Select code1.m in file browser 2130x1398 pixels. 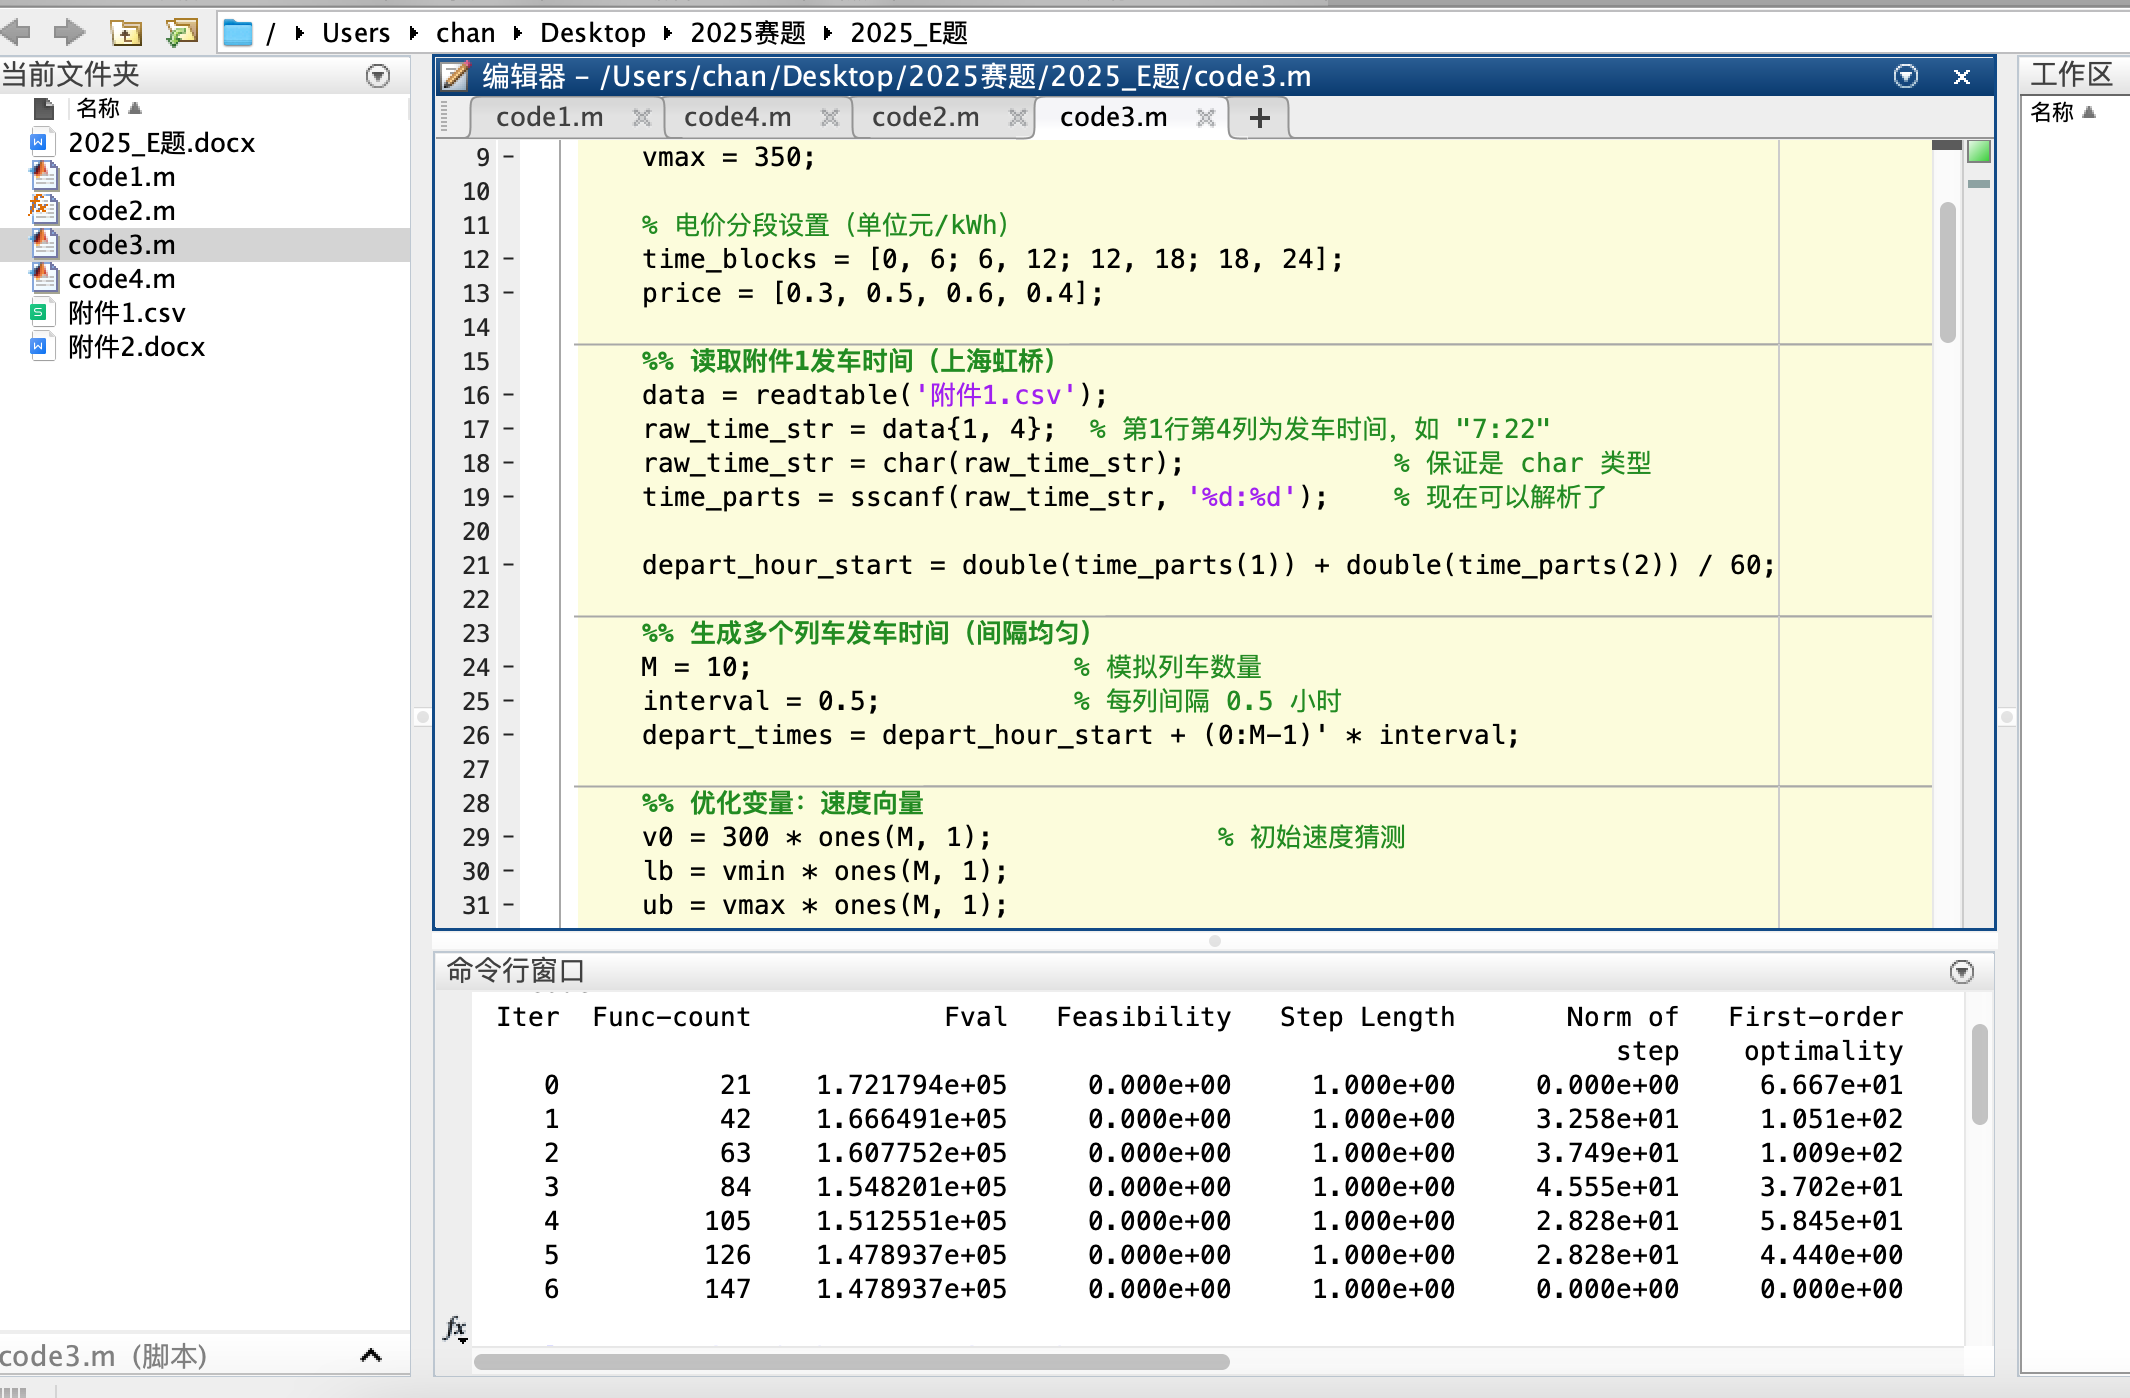click(121, 177)
